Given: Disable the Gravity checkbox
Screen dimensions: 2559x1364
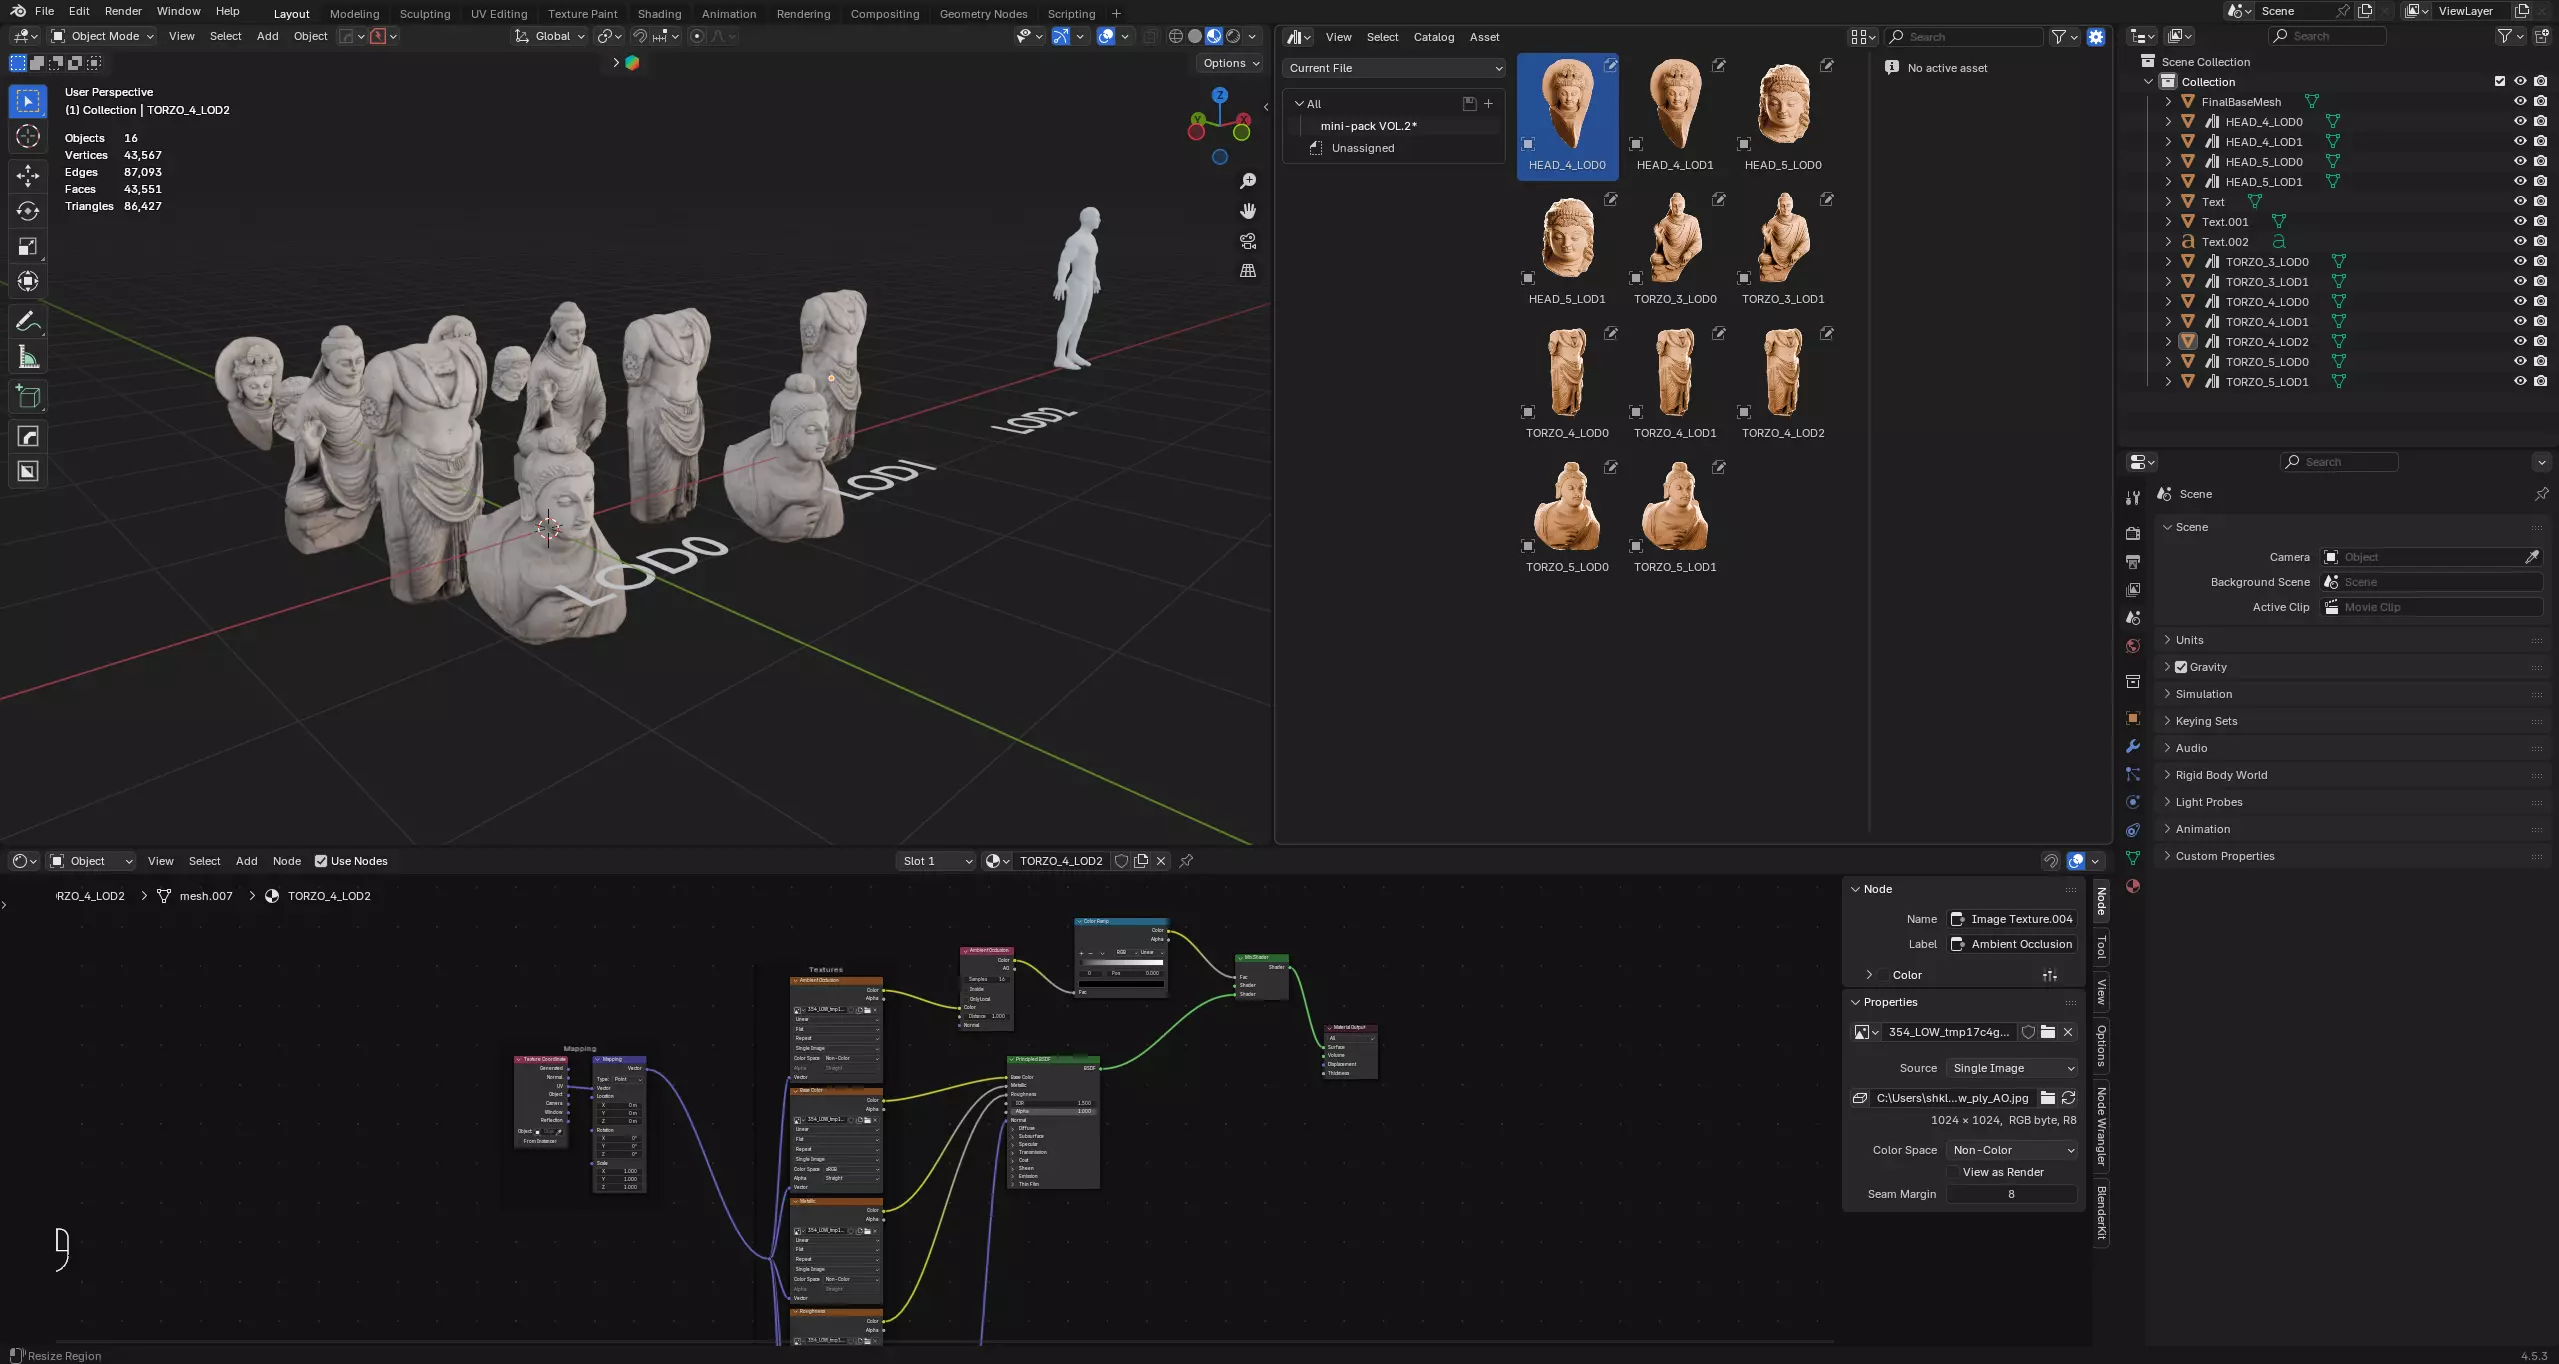Looking at the screenshot, I should 2181,667.
